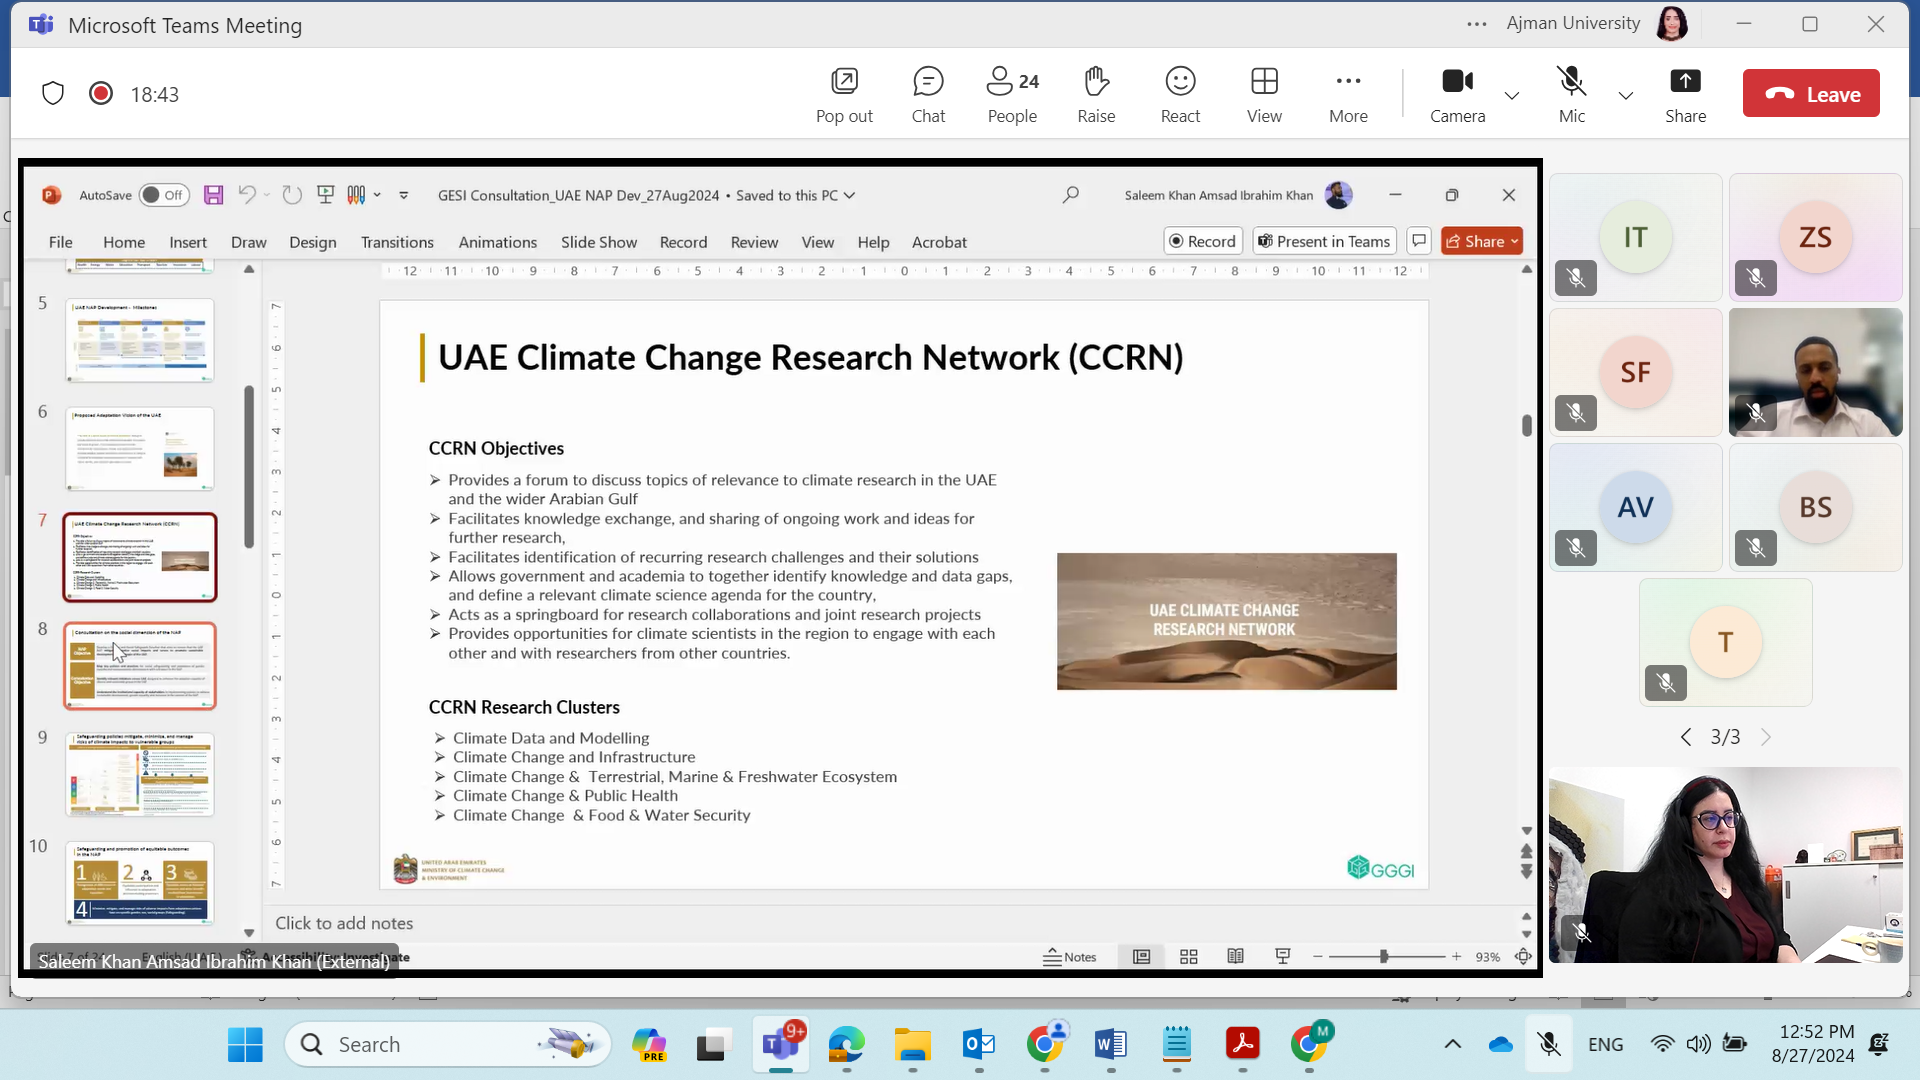Leave the Teams meeting

[x=1811, y=94]
